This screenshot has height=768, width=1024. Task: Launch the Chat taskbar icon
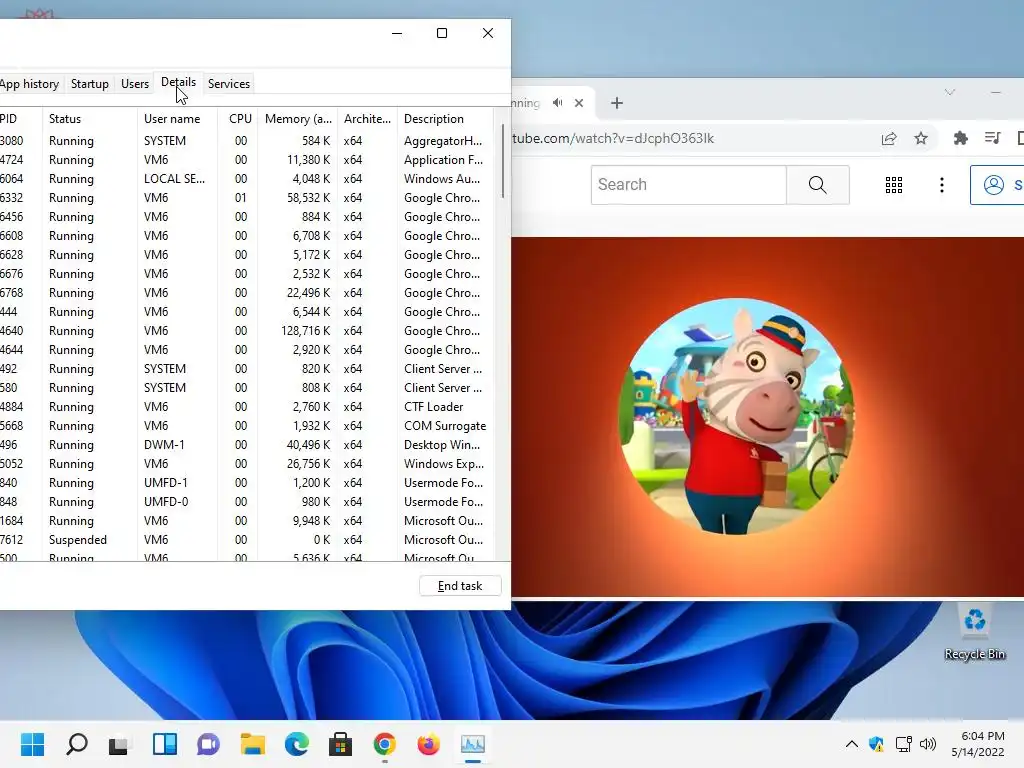click(x=208, y=744)
